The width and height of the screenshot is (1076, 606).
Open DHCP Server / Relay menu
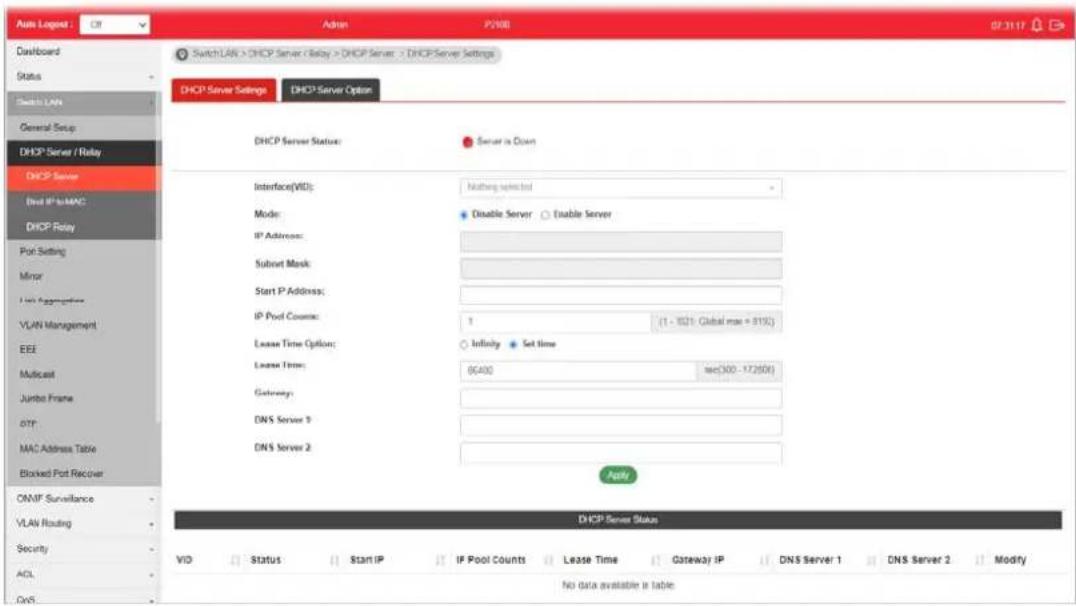click(82, 152)
